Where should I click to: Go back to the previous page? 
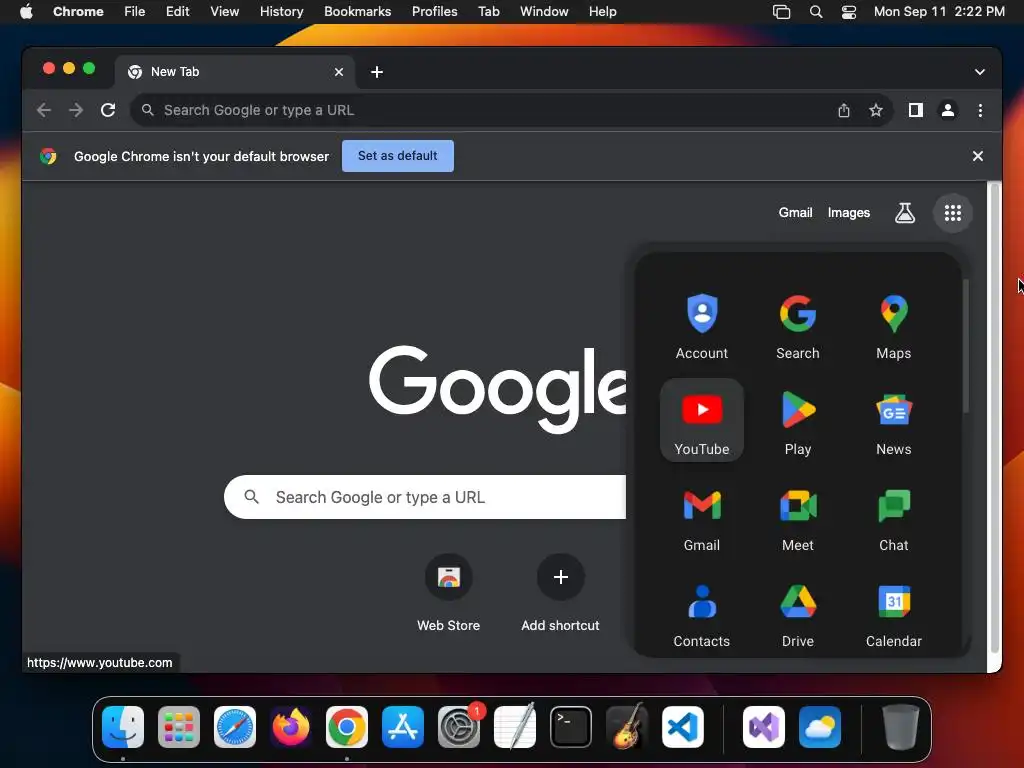click(x=44, y=110)
